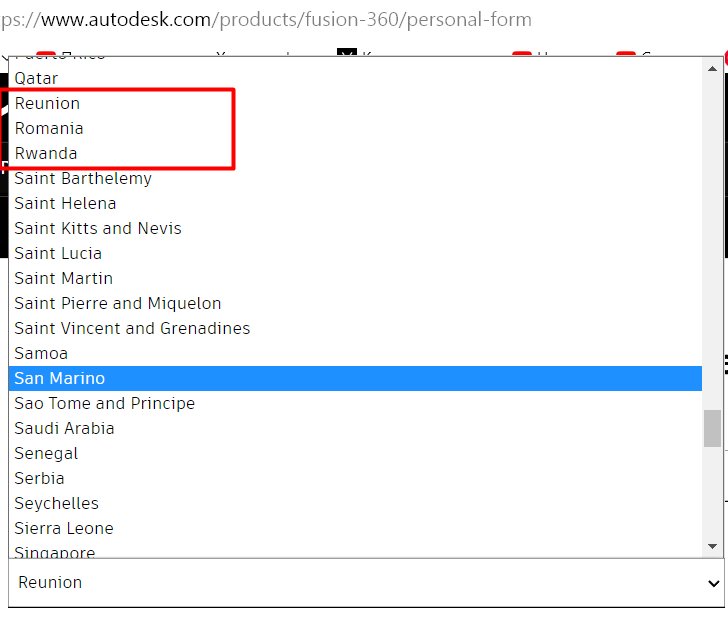Image resolution: width=728 pixels, height=617 pixels.
Task: Select Saint Vincent and Grenadines
Action: [x=132, y=328]
